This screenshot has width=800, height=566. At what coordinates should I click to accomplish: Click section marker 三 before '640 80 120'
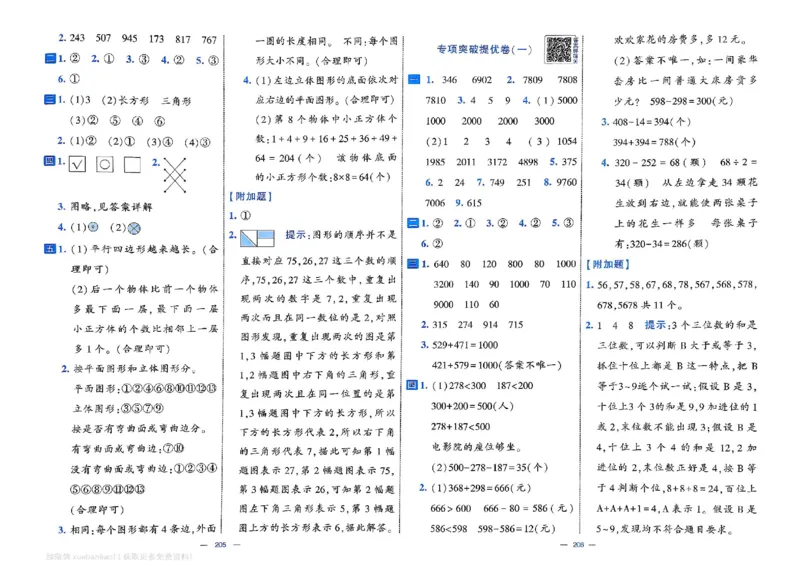pyautogui.click(x=413, y=264)
